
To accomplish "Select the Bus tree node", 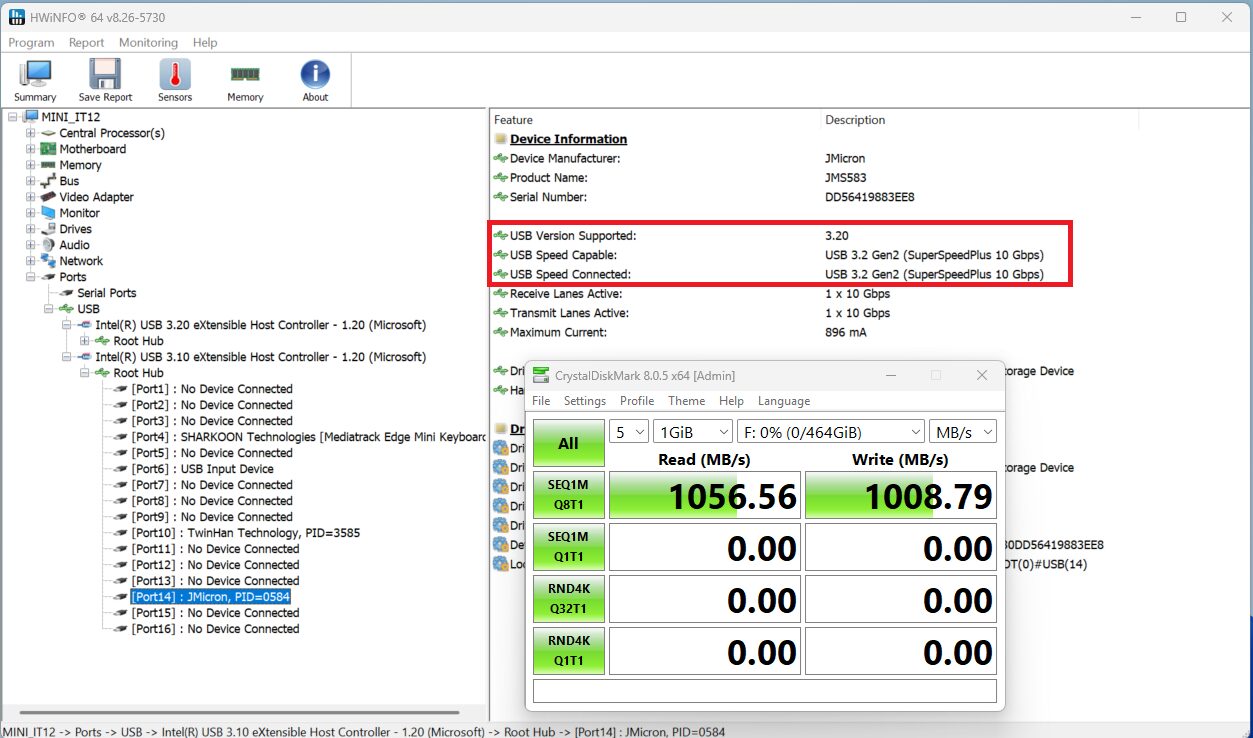I will (x=69, y=181).
